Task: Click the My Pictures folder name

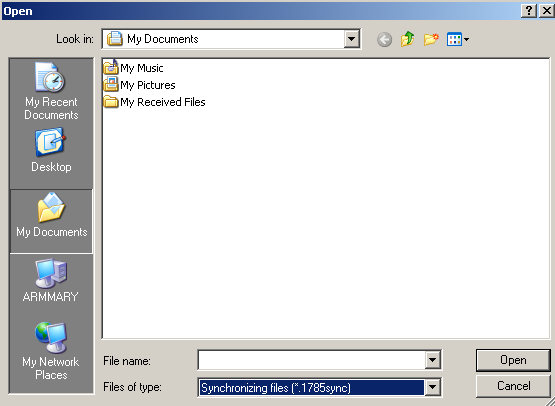Action: coord(148,85)
